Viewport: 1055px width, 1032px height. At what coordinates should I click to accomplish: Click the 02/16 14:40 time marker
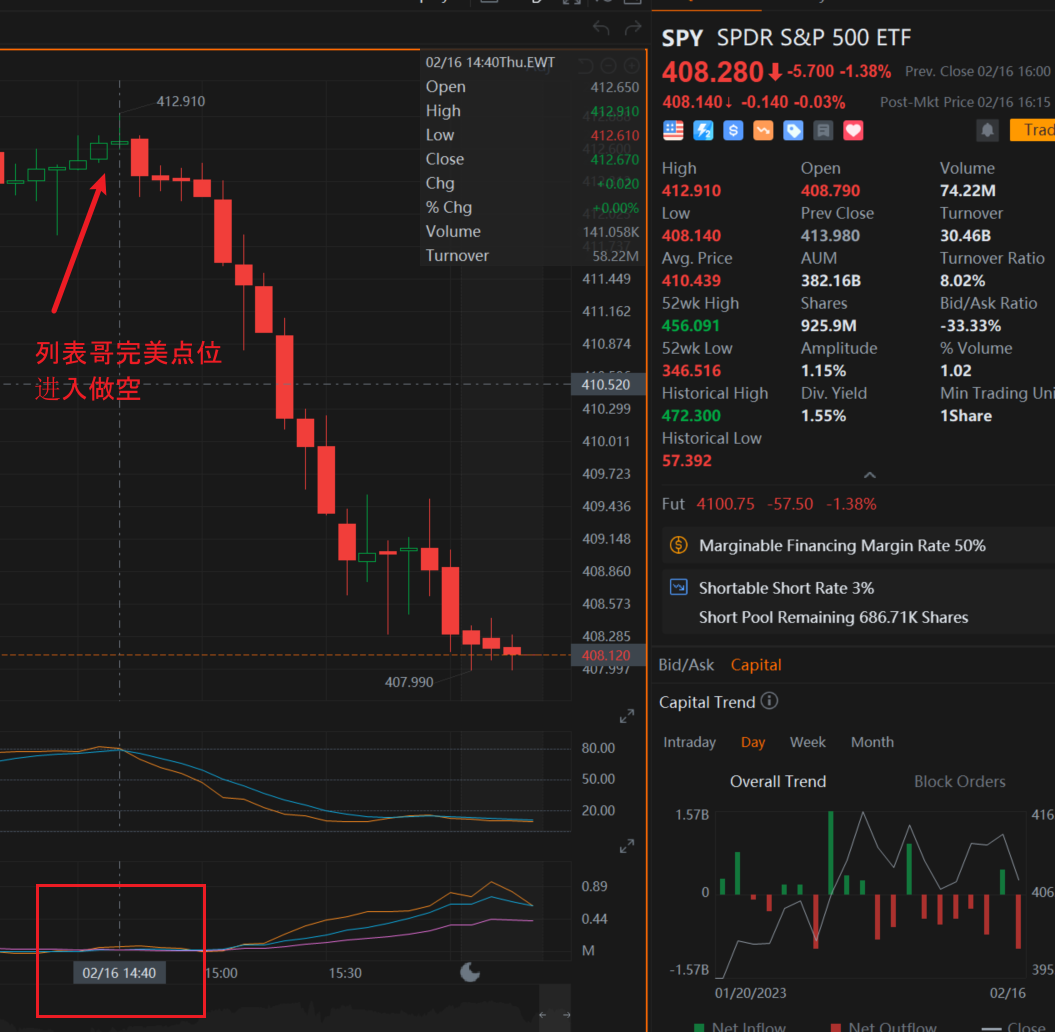(x=119, y=973)
